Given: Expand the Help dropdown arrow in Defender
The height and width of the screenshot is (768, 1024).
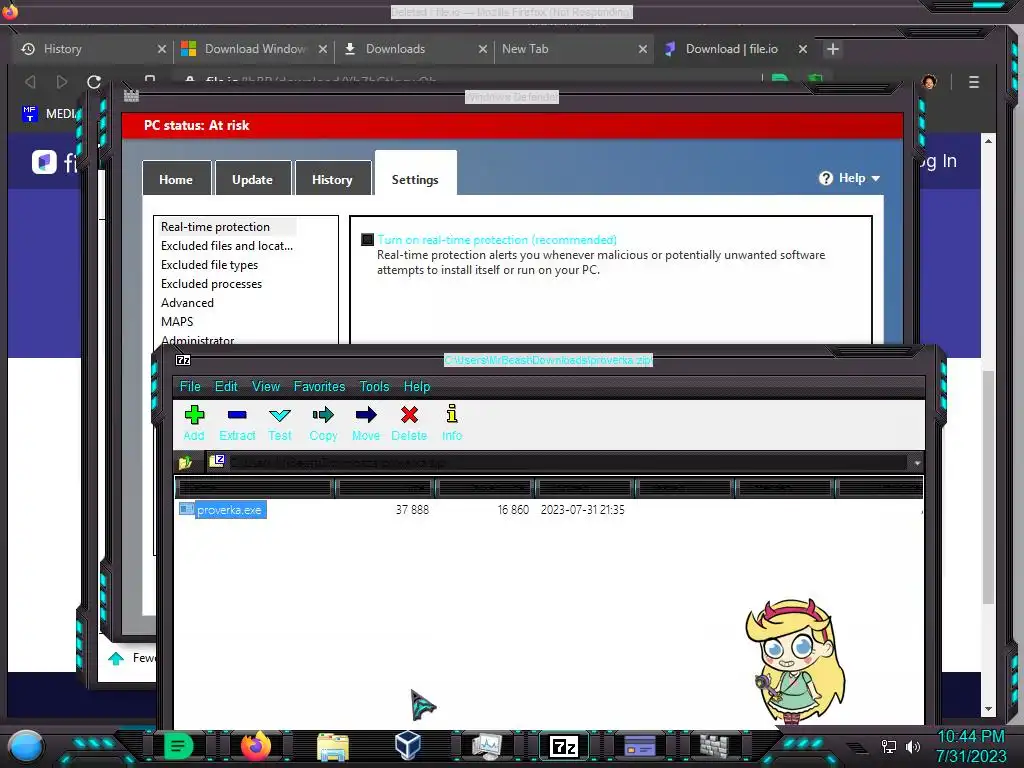Looking at the screenshot, I should tap(876, 178).
